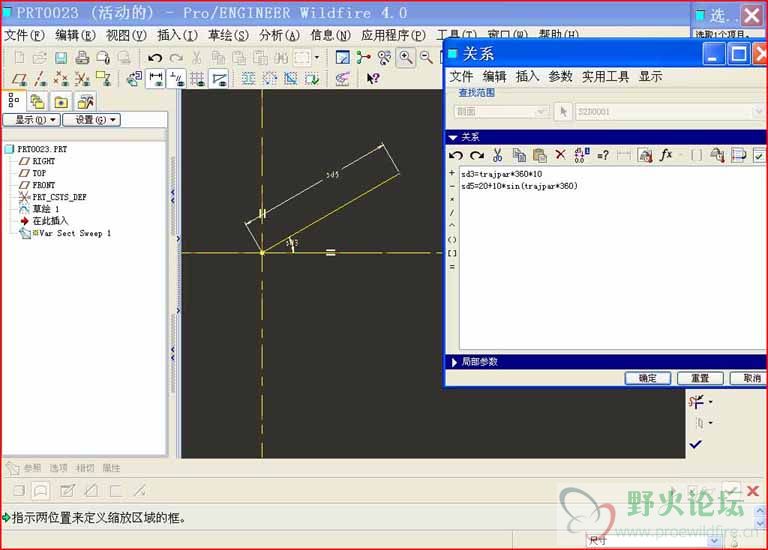Open the selection box dropdown arrow in toolbar
The width and height of the screenshot is (768, 550).
coord(317,58)
